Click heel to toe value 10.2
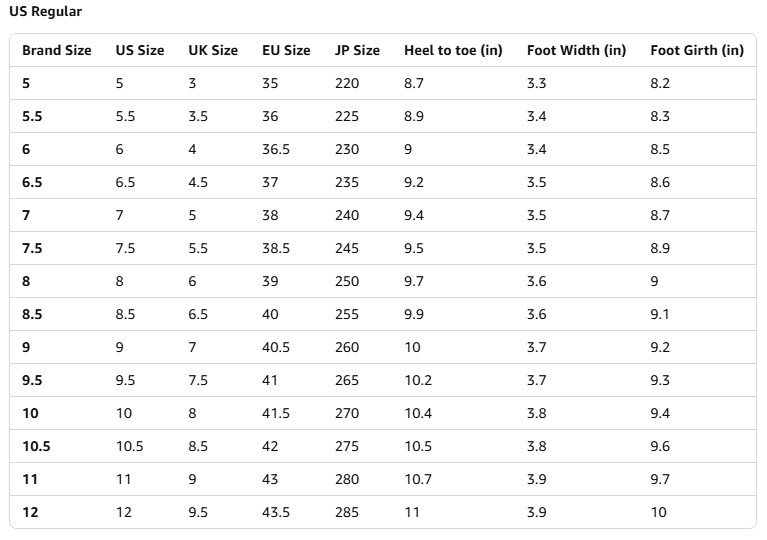Image resolution: width=767 pixels, height=540 pixels. coord(418,381)
